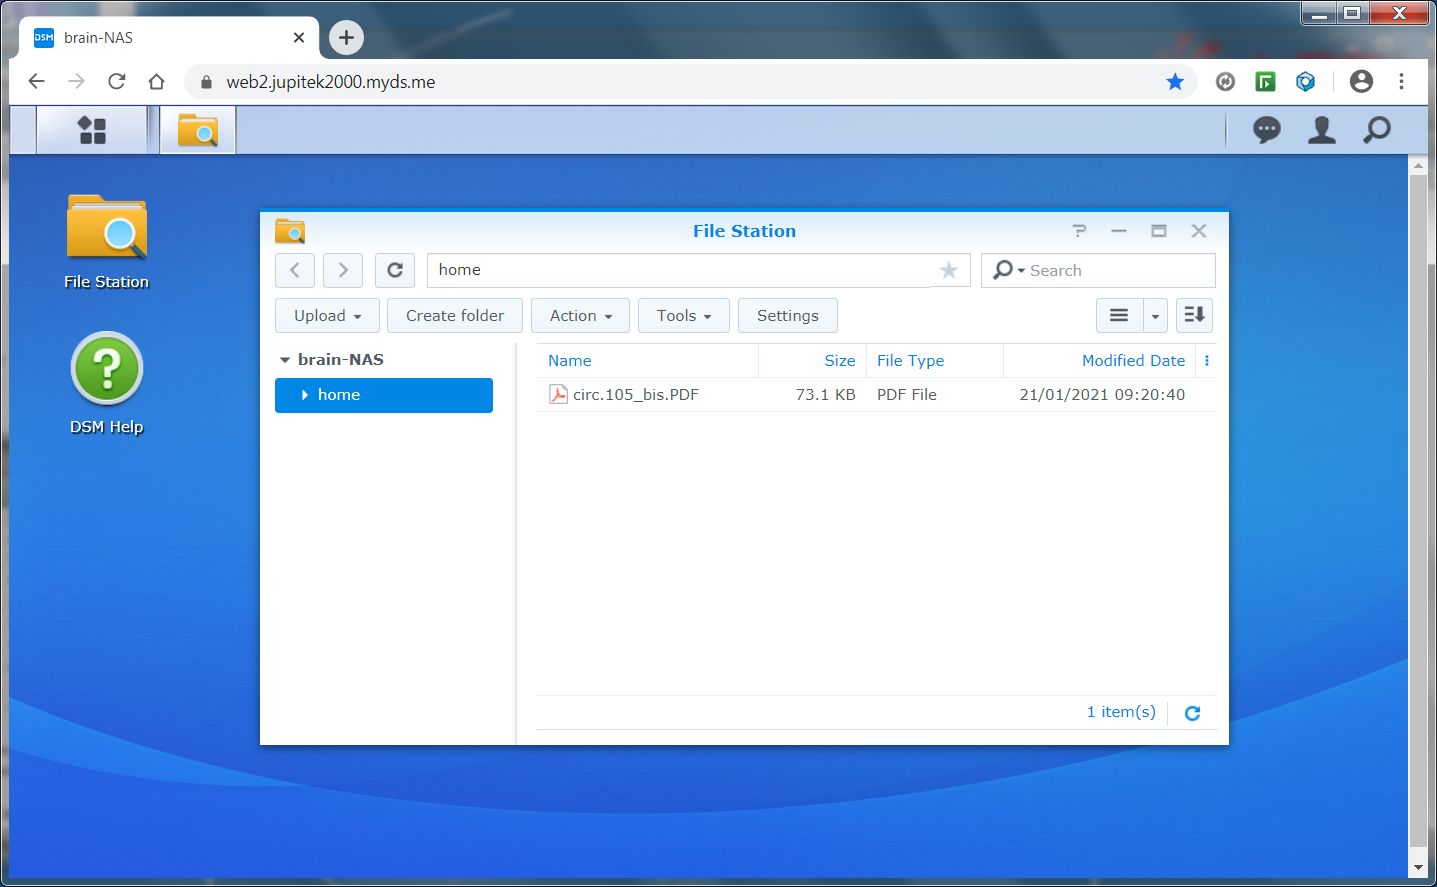Sort by Size column header
Screen dimensions: 1437x887
(x=839, y=361)
